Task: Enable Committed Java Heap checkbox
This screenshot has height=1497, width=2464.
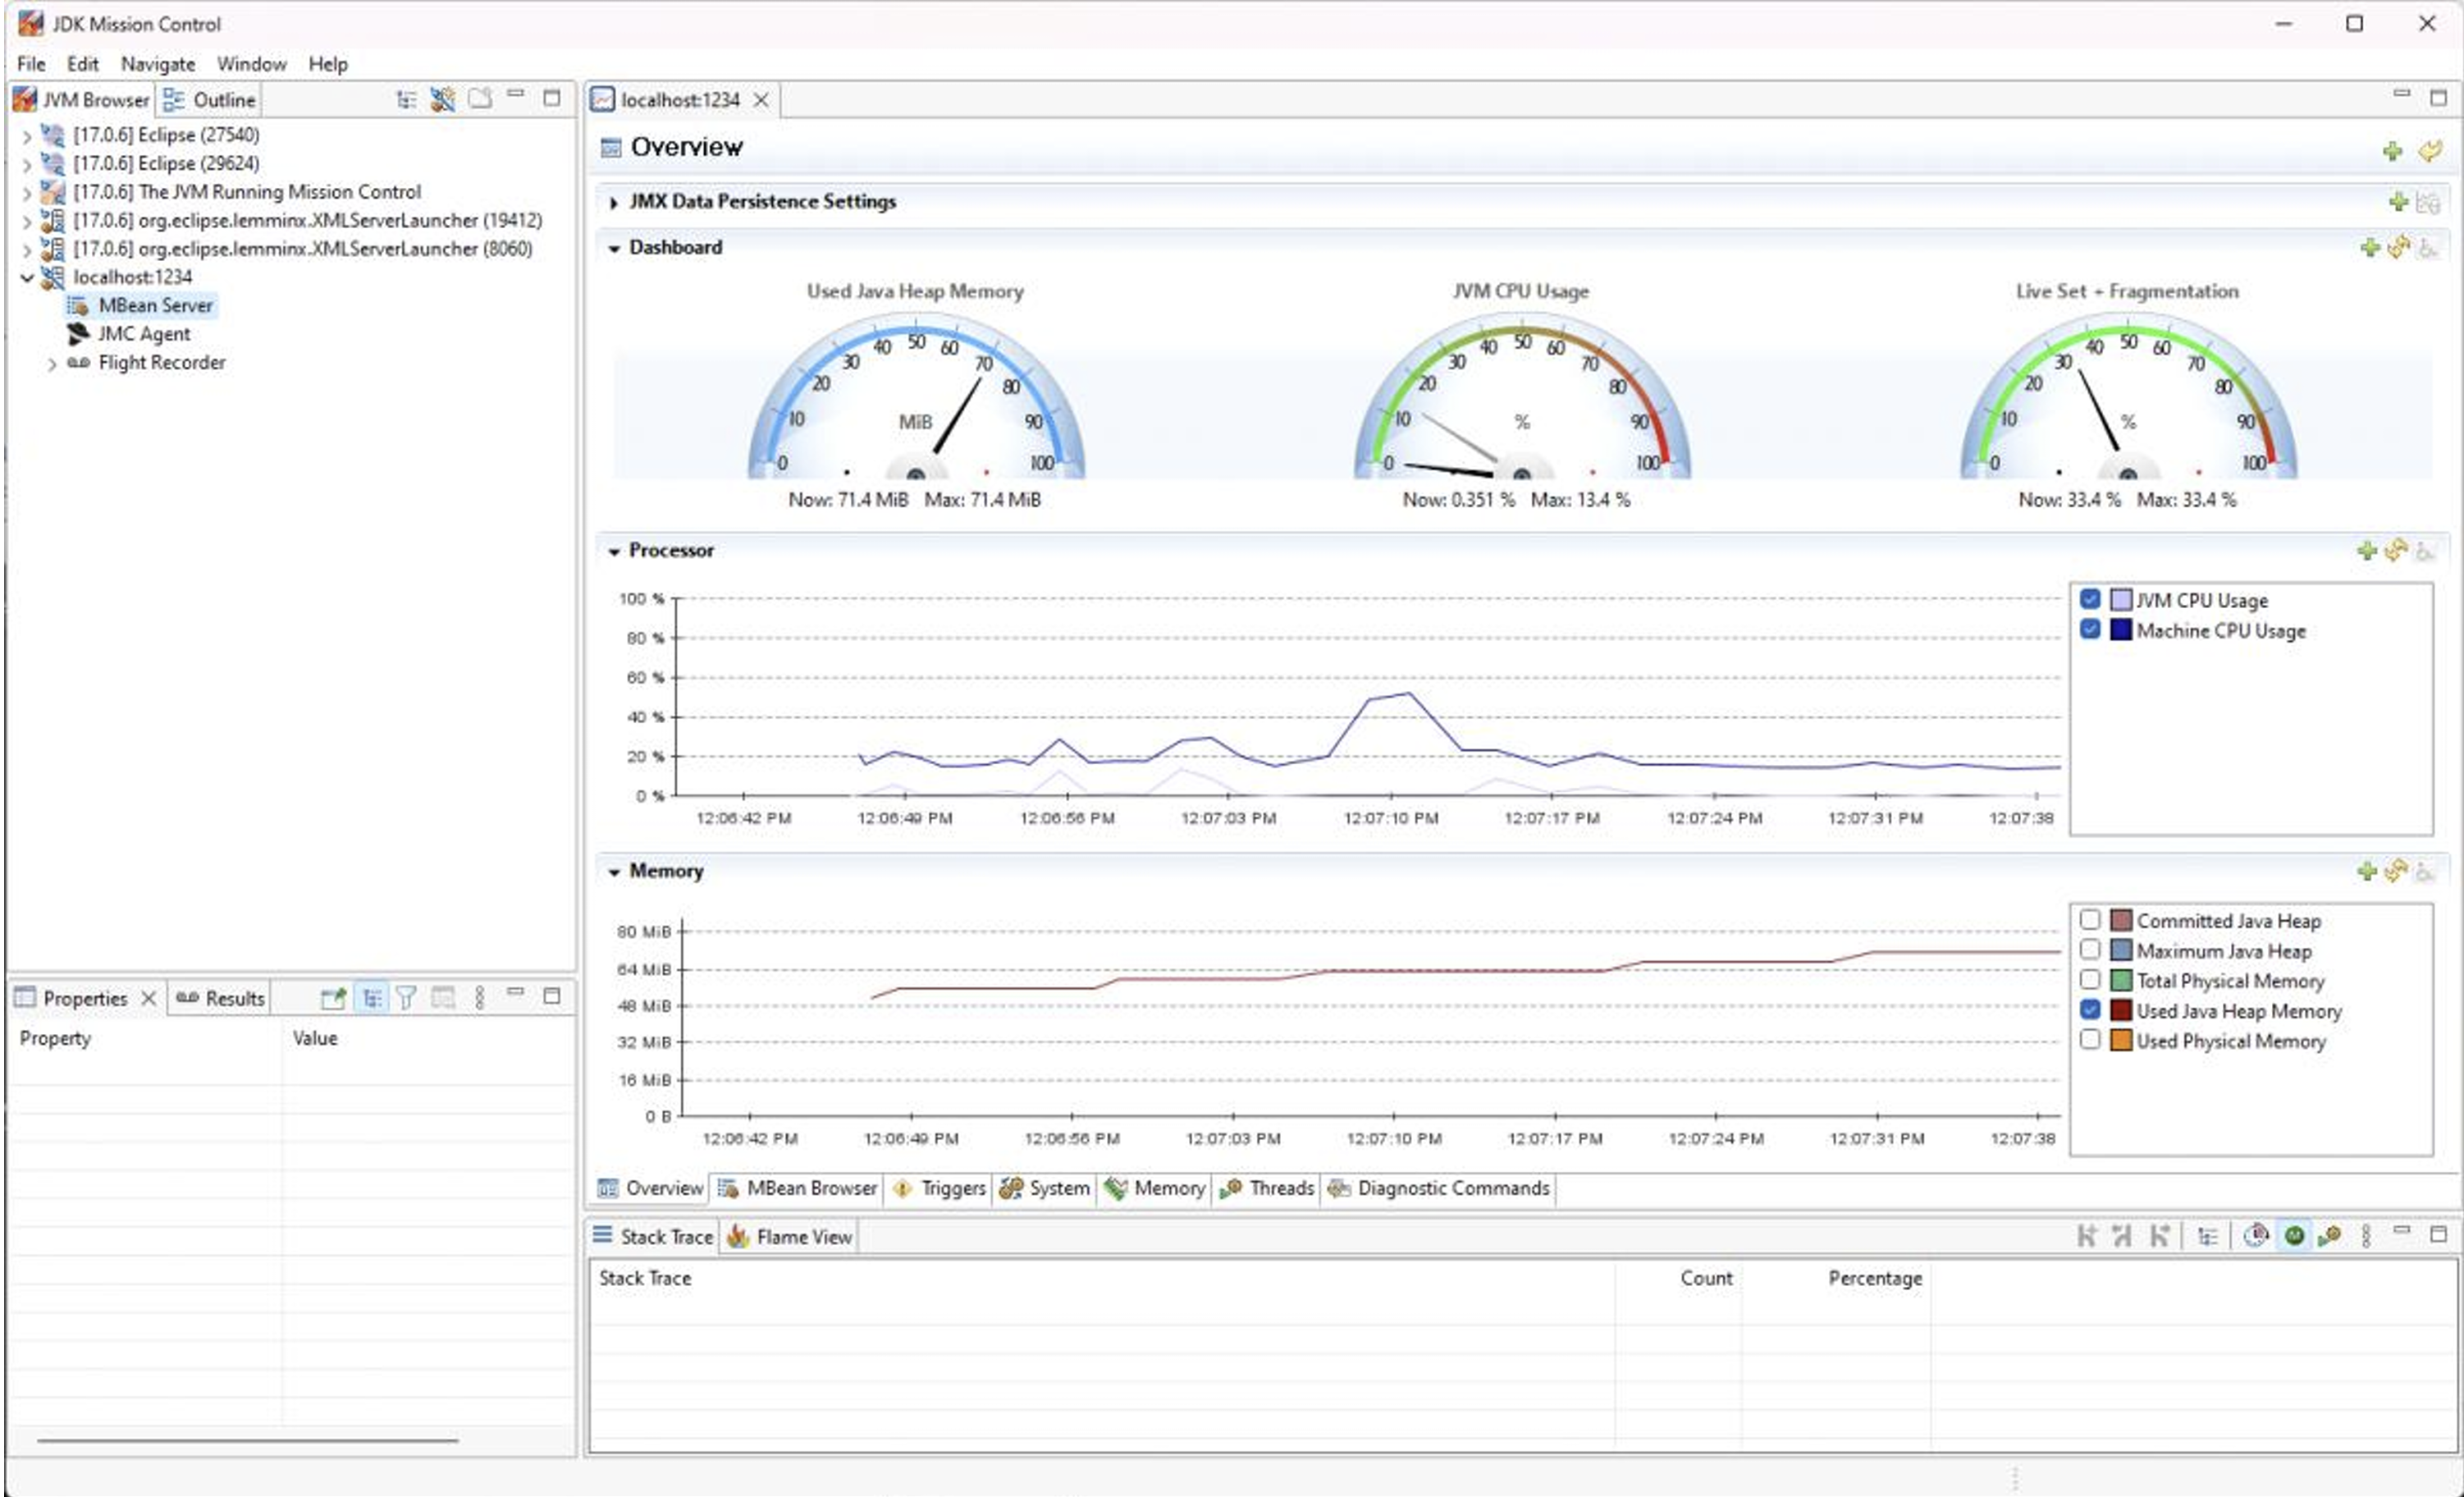Action: pyautogui.click(x=2090, y=919)
